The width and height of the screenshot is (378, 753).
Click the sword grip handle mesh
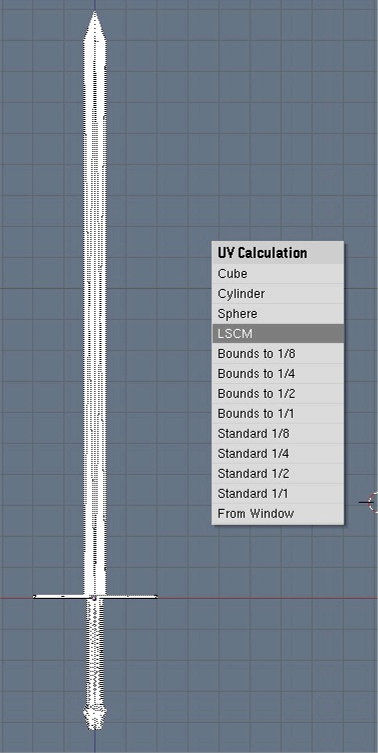point(95,653)
